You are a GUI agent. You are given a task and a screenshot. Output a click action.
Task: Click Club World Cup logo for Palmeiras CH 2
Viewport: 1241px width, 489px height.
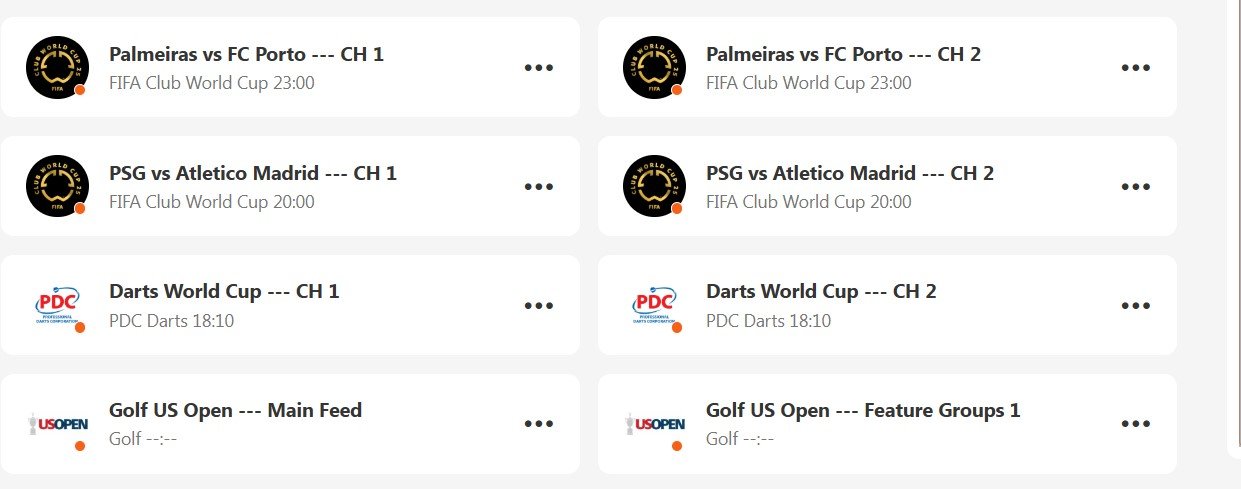(653, 67)
